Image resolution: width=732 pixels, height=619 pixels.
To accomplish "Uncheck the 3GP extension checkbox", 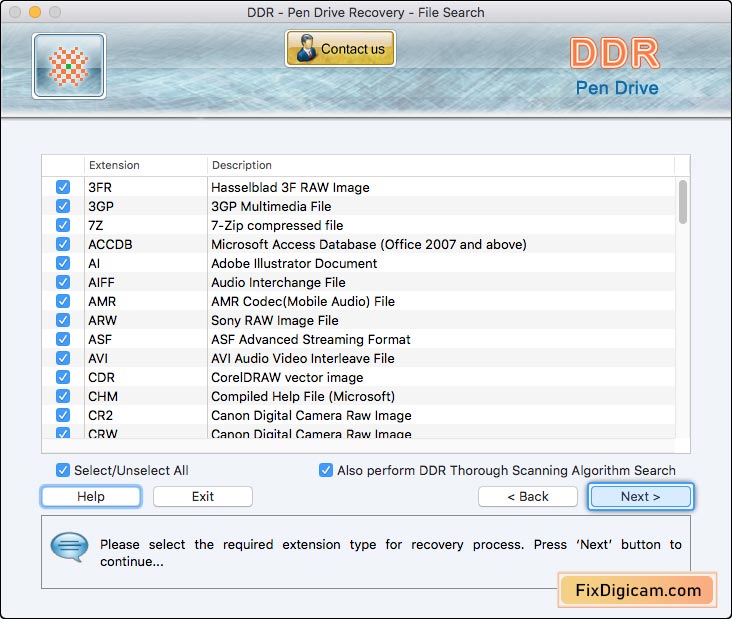I will [x=63, y=206].
